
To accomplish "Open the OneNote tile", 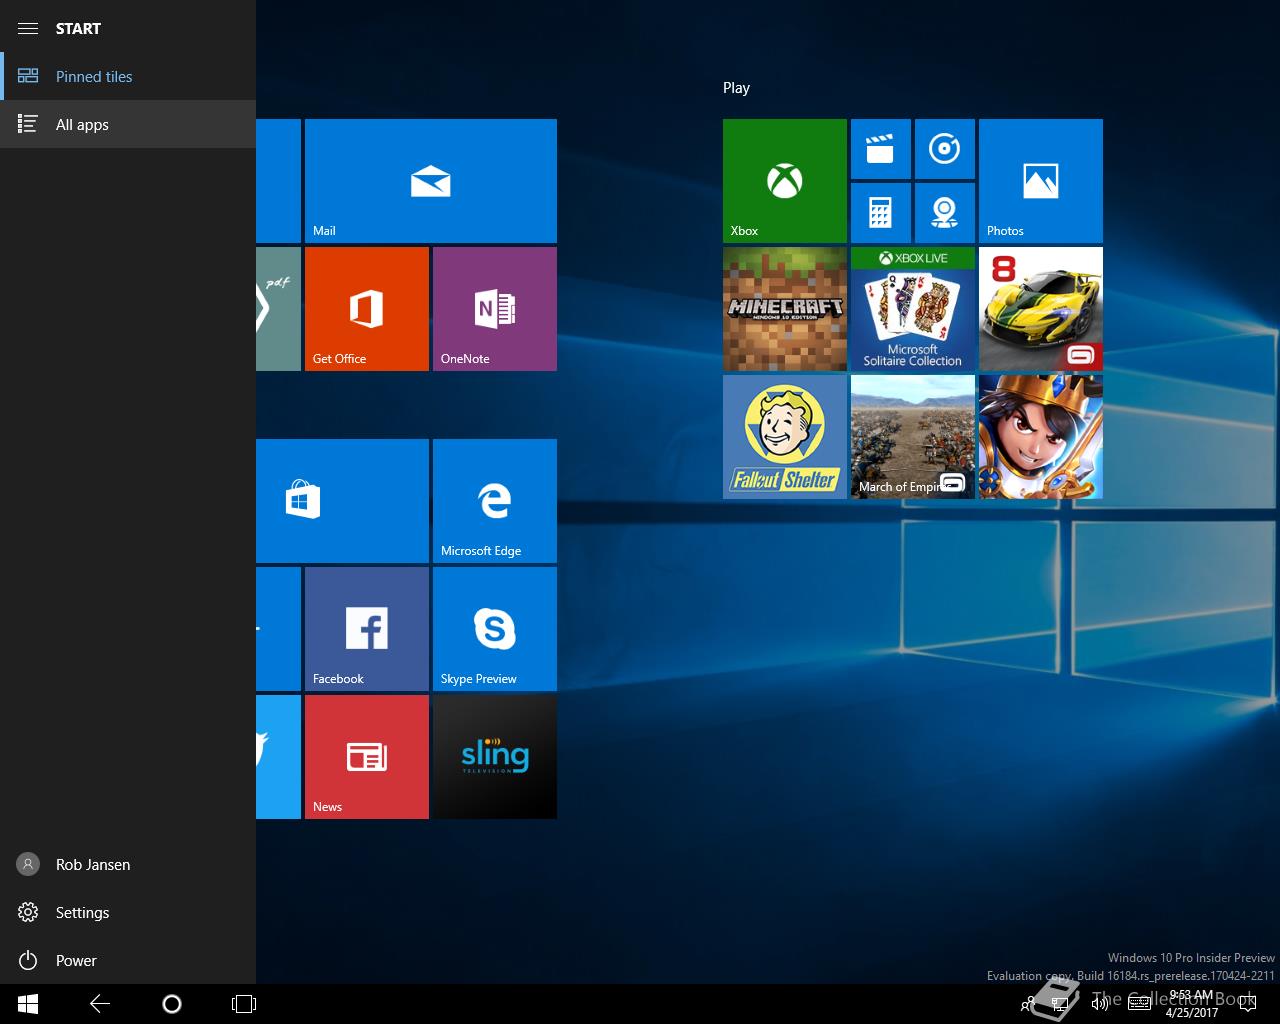I will [x=495, y=309].
